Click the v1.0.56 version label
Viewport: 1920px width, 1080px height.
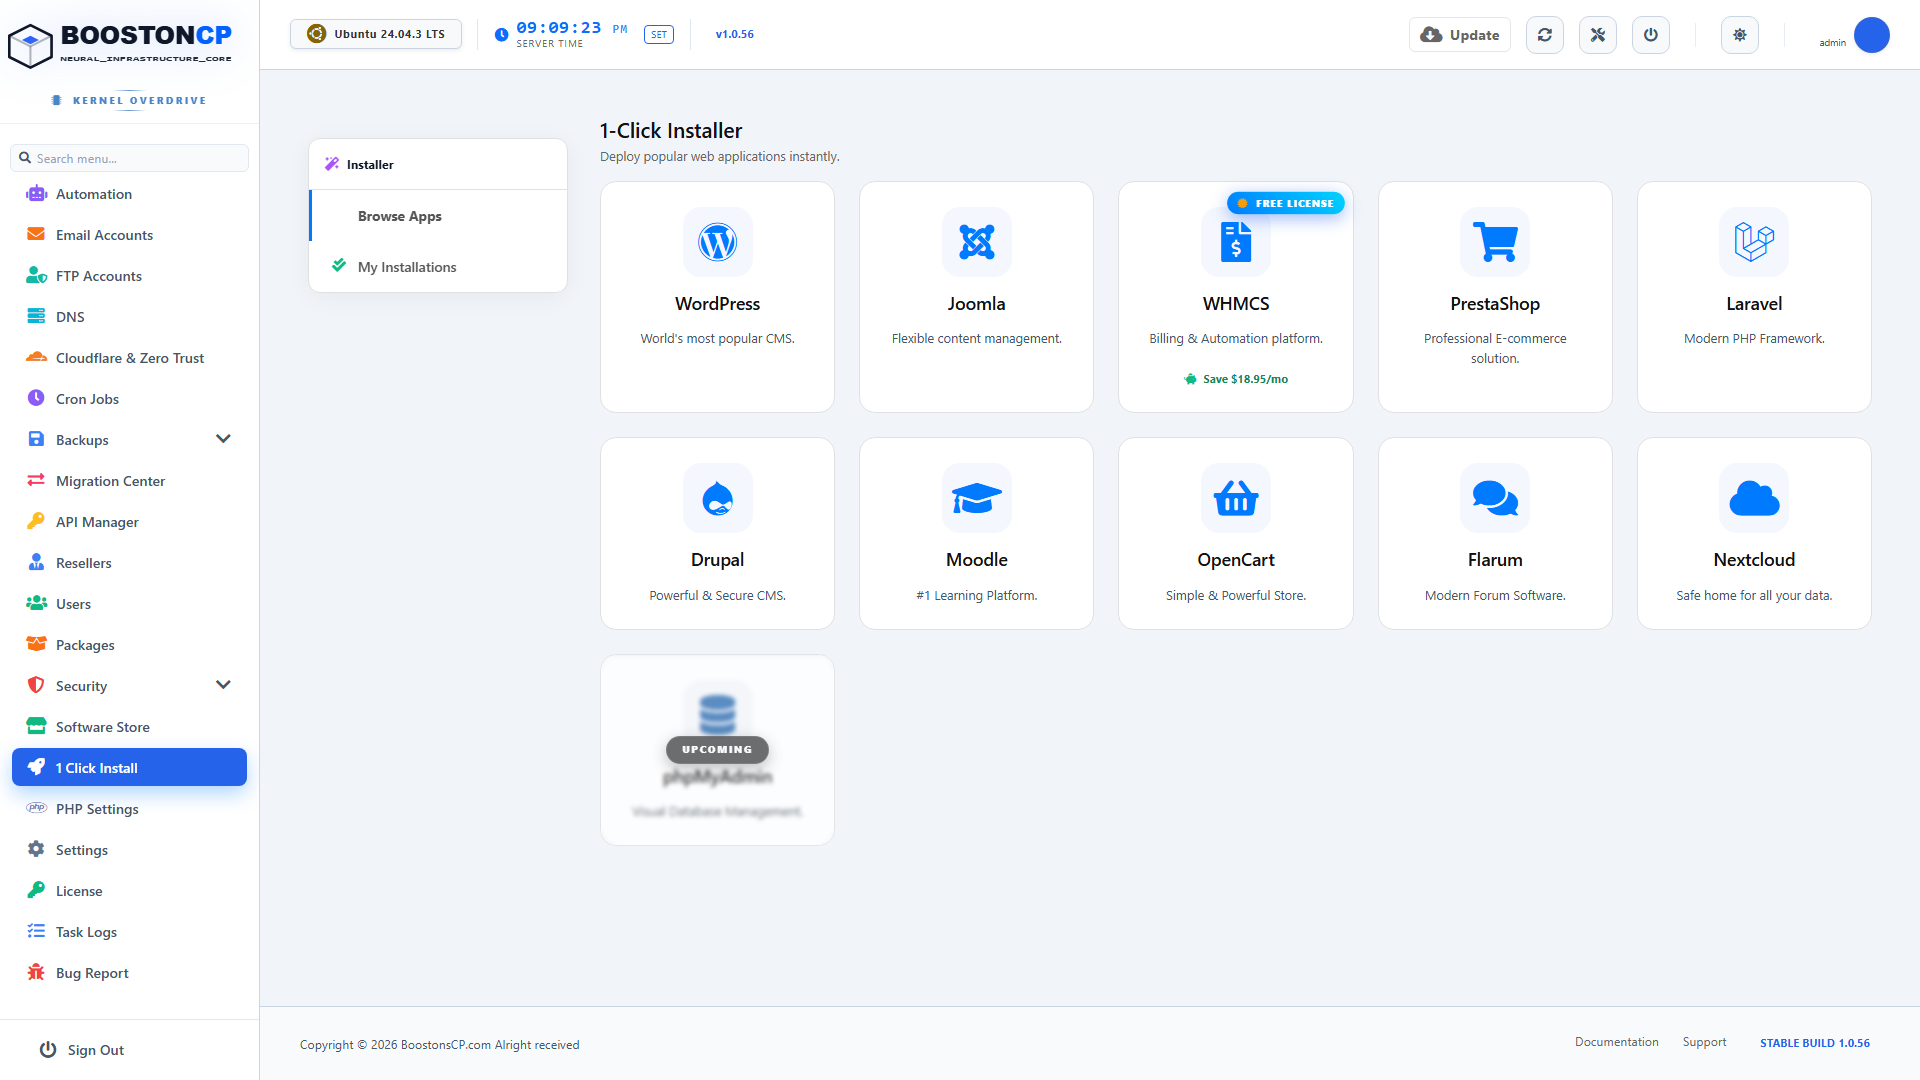click(x=735, y=34)
